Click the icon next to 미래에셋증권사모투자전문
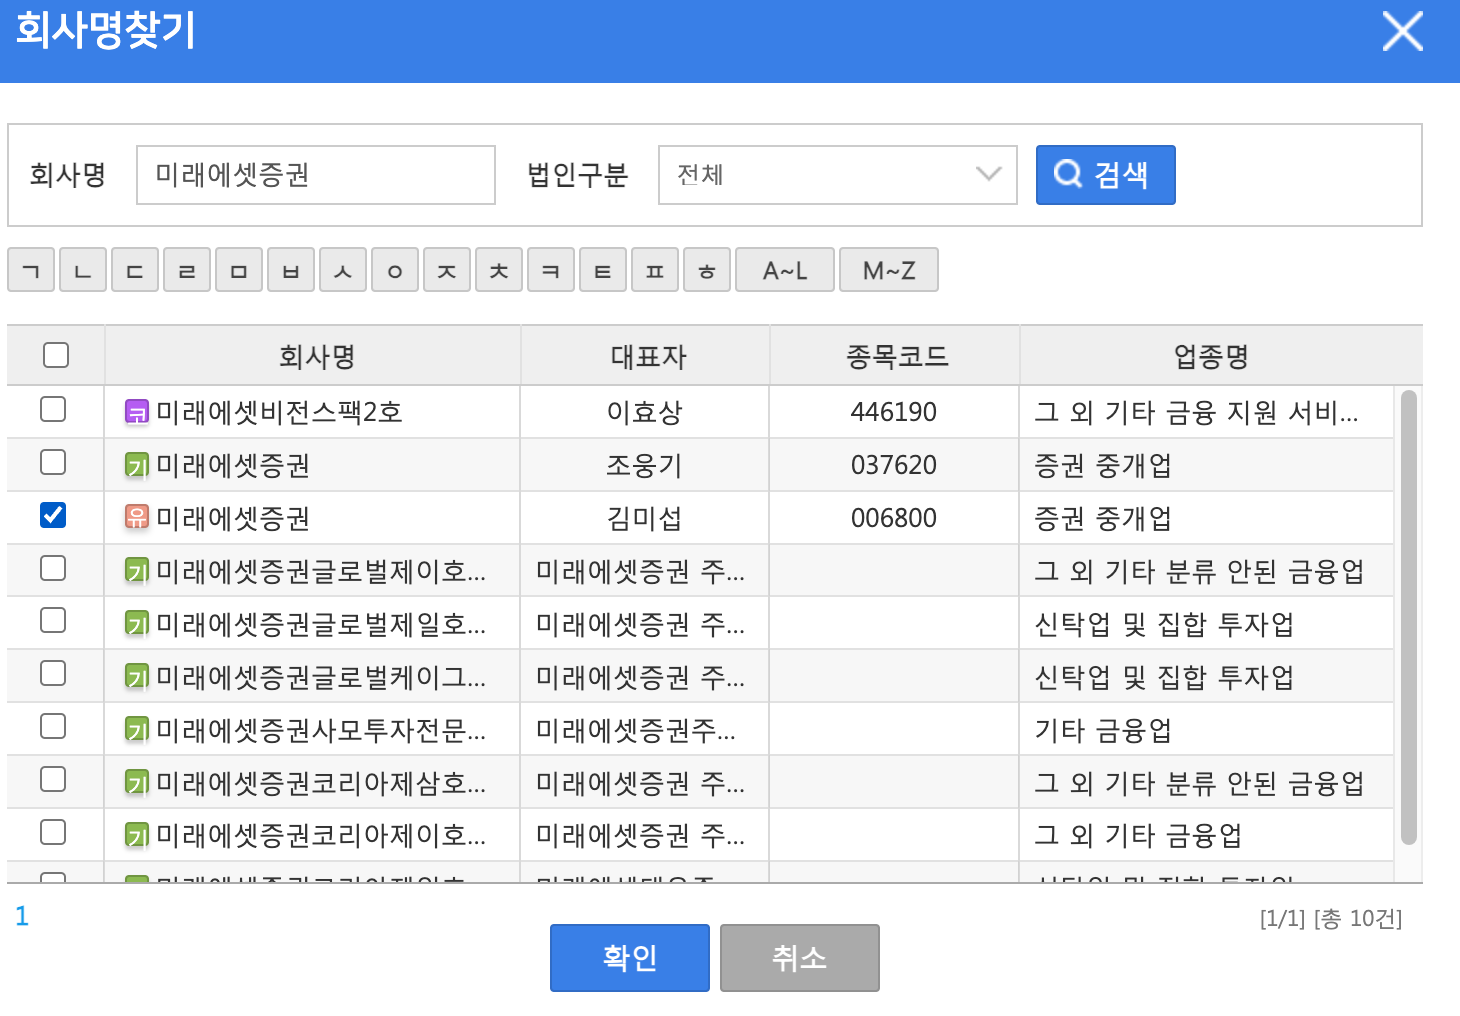The width and height of the screenshot is (1460, 1016). tap(136, 730)
